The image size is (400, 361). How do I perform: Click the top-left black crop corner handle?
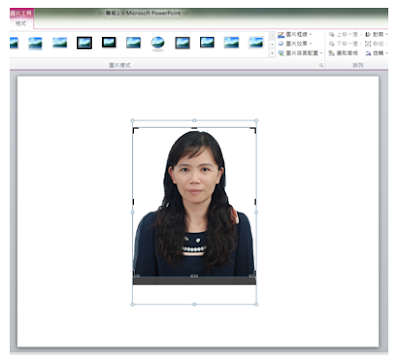[x=135, y=130]
